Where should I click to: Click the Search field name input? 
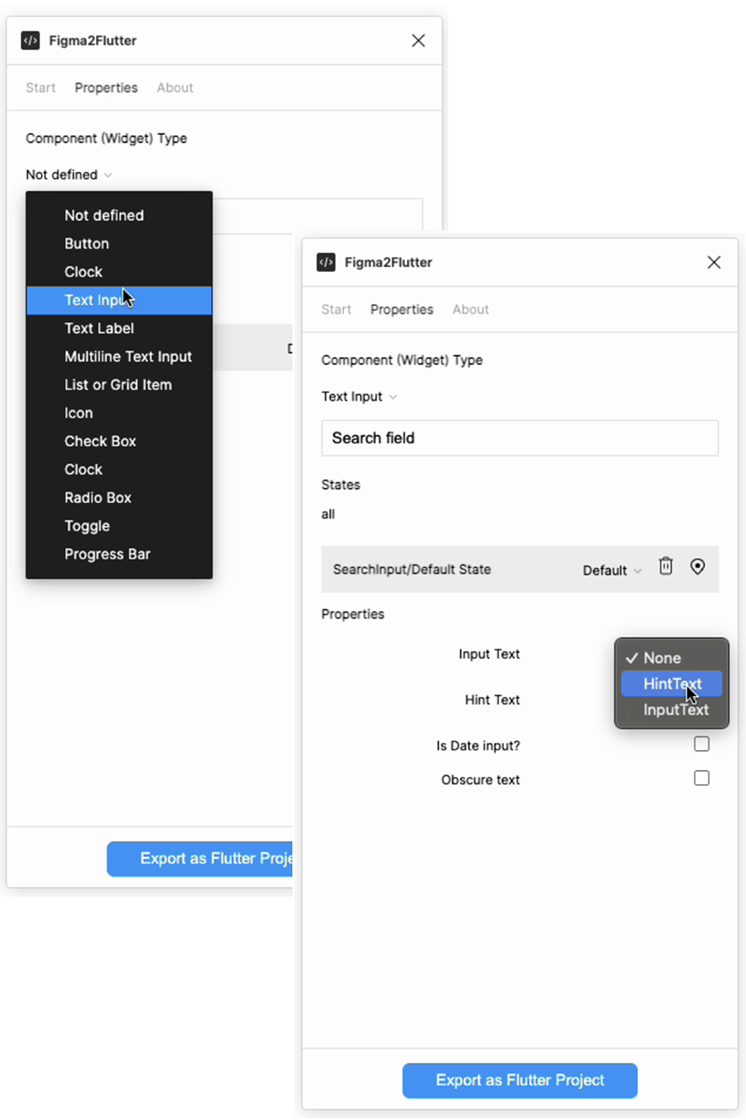tap(520, 438)
